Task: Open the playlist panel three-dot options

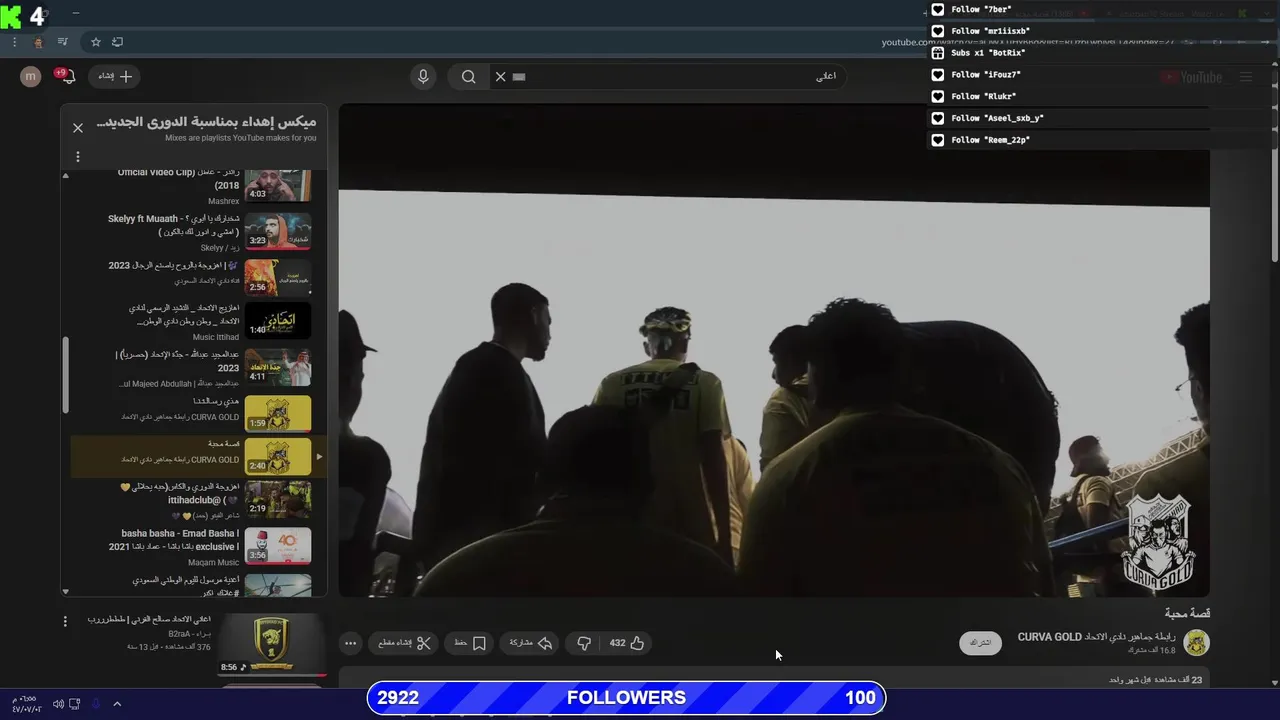Action: 78,157
